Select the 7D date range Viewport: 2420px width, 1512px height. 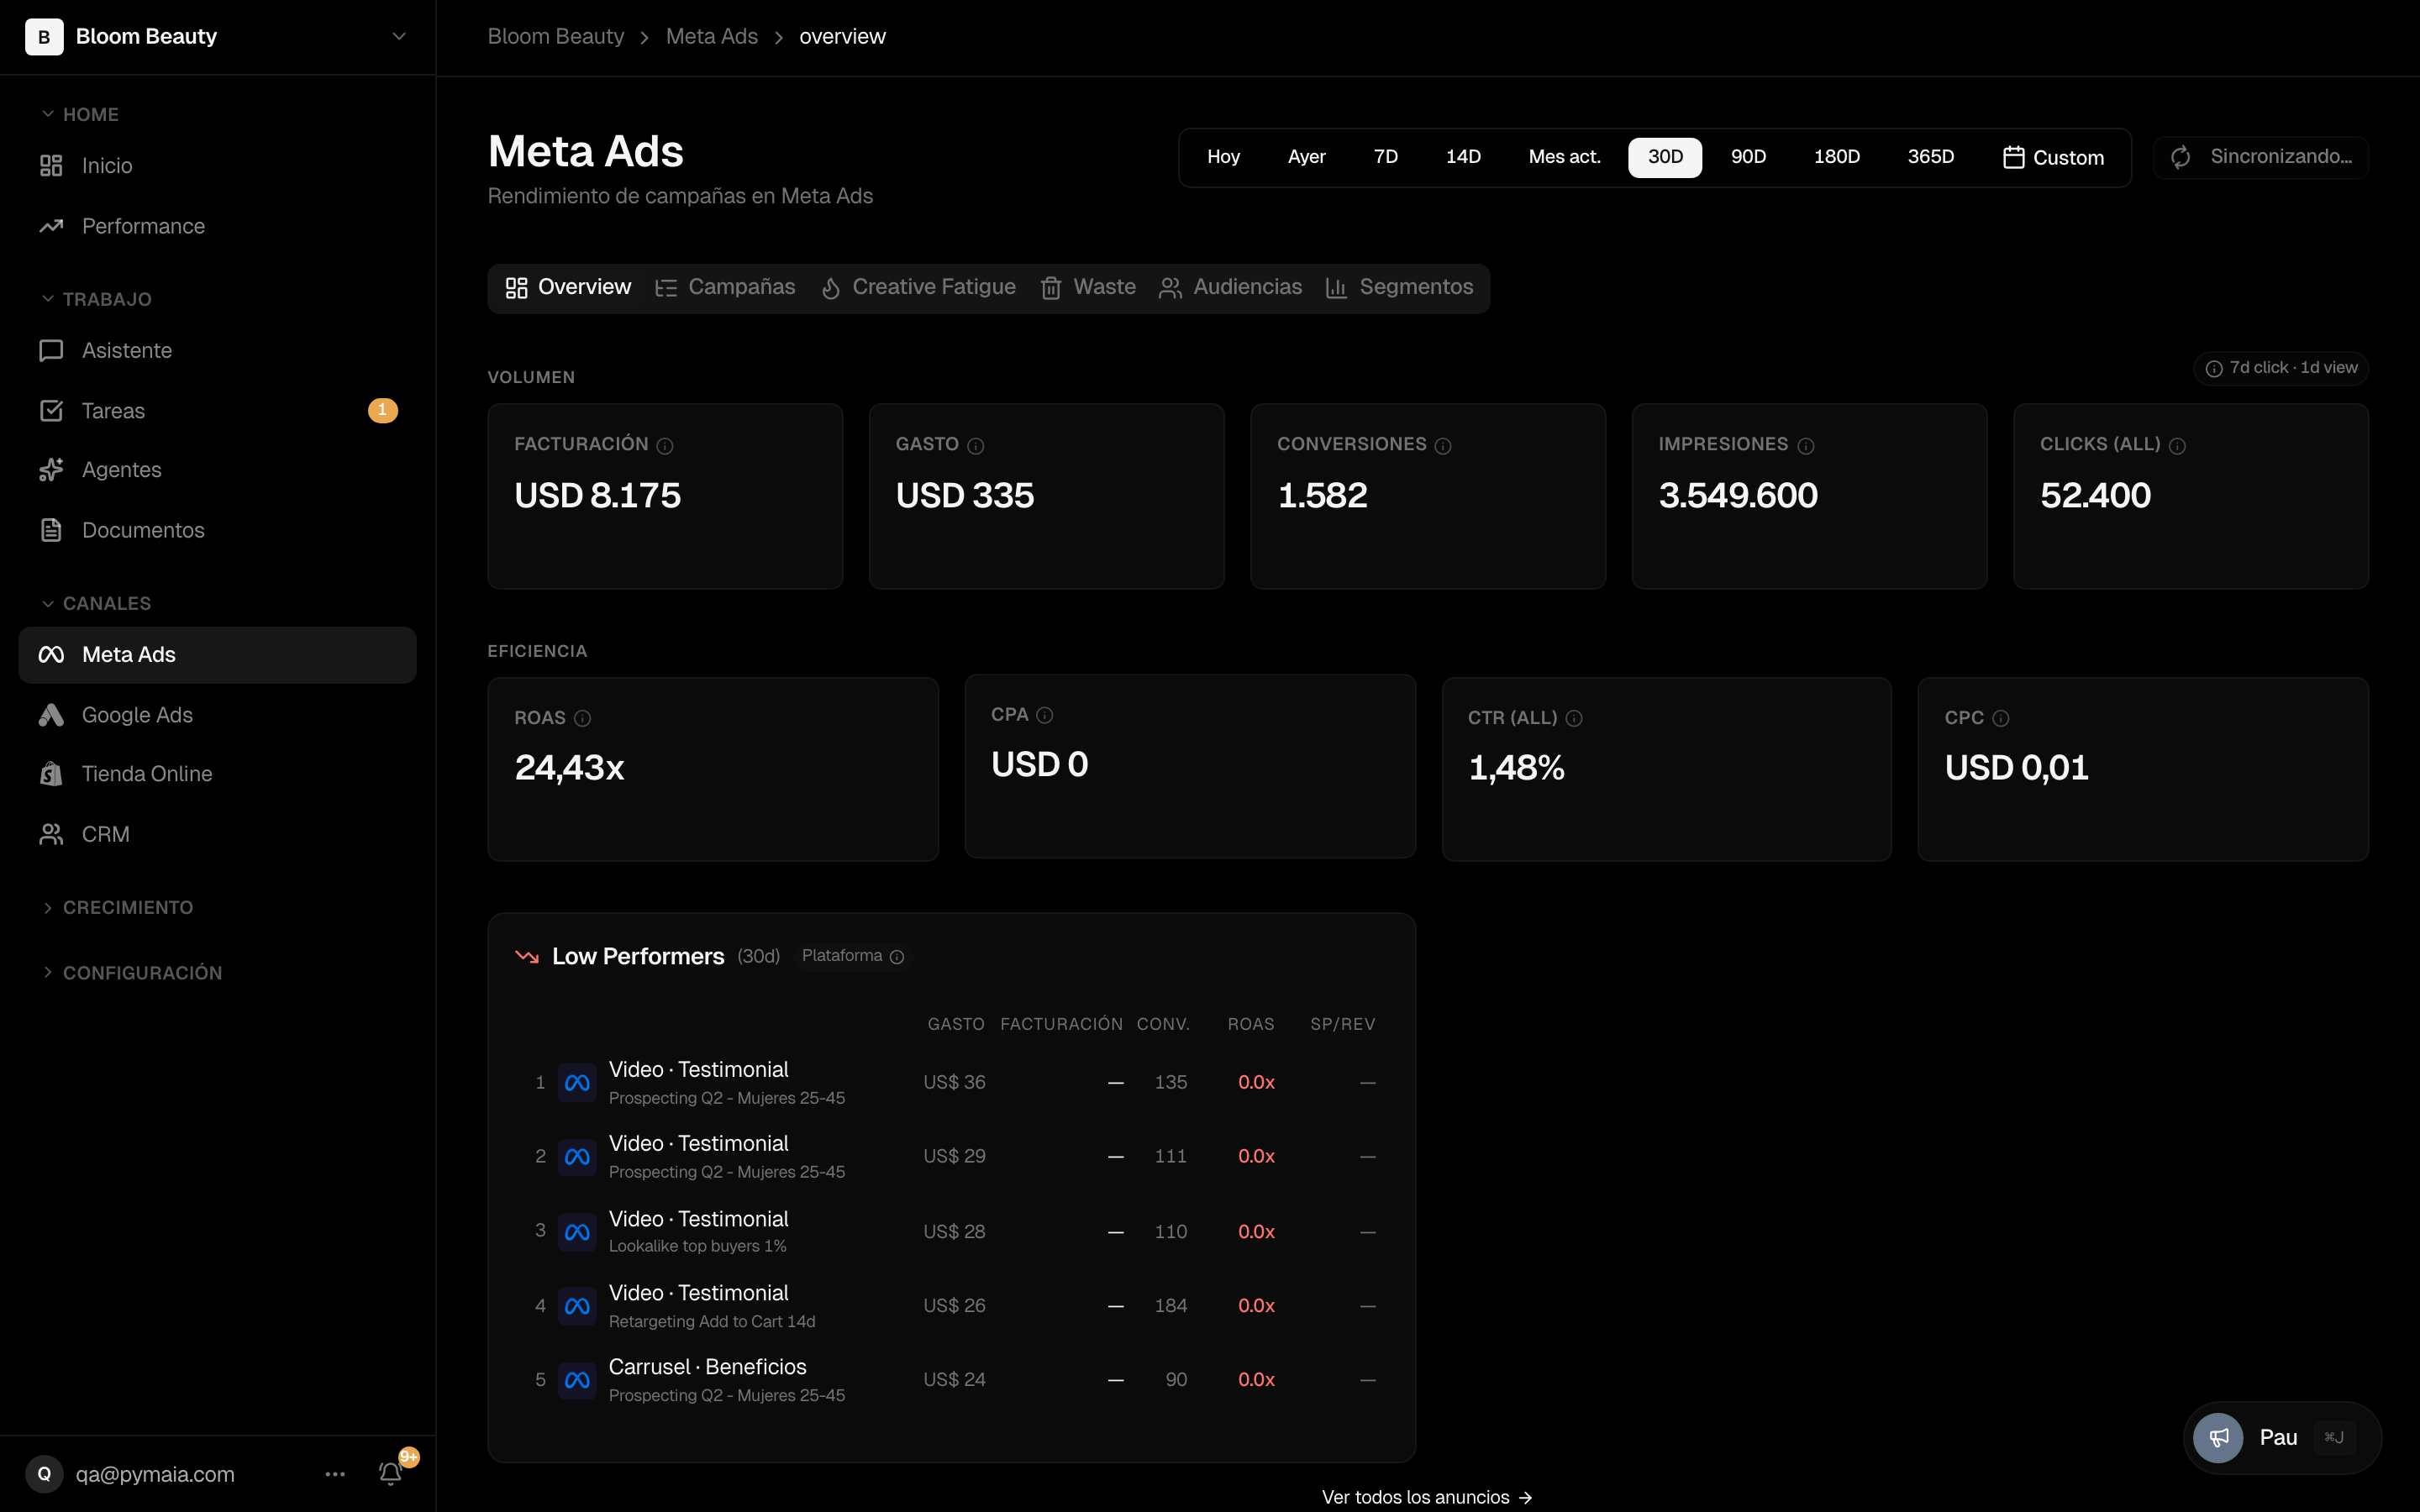1386,158
